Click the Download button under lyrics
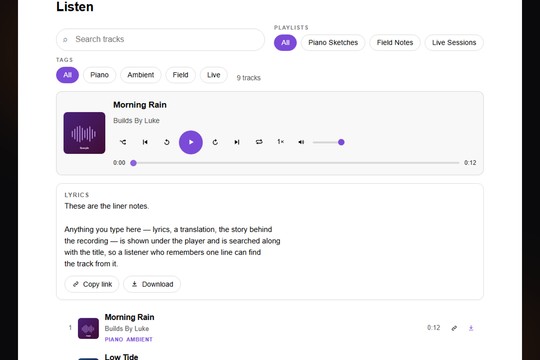Image resolution: width=540 pixels, height=360 pixels. point(152,284)
